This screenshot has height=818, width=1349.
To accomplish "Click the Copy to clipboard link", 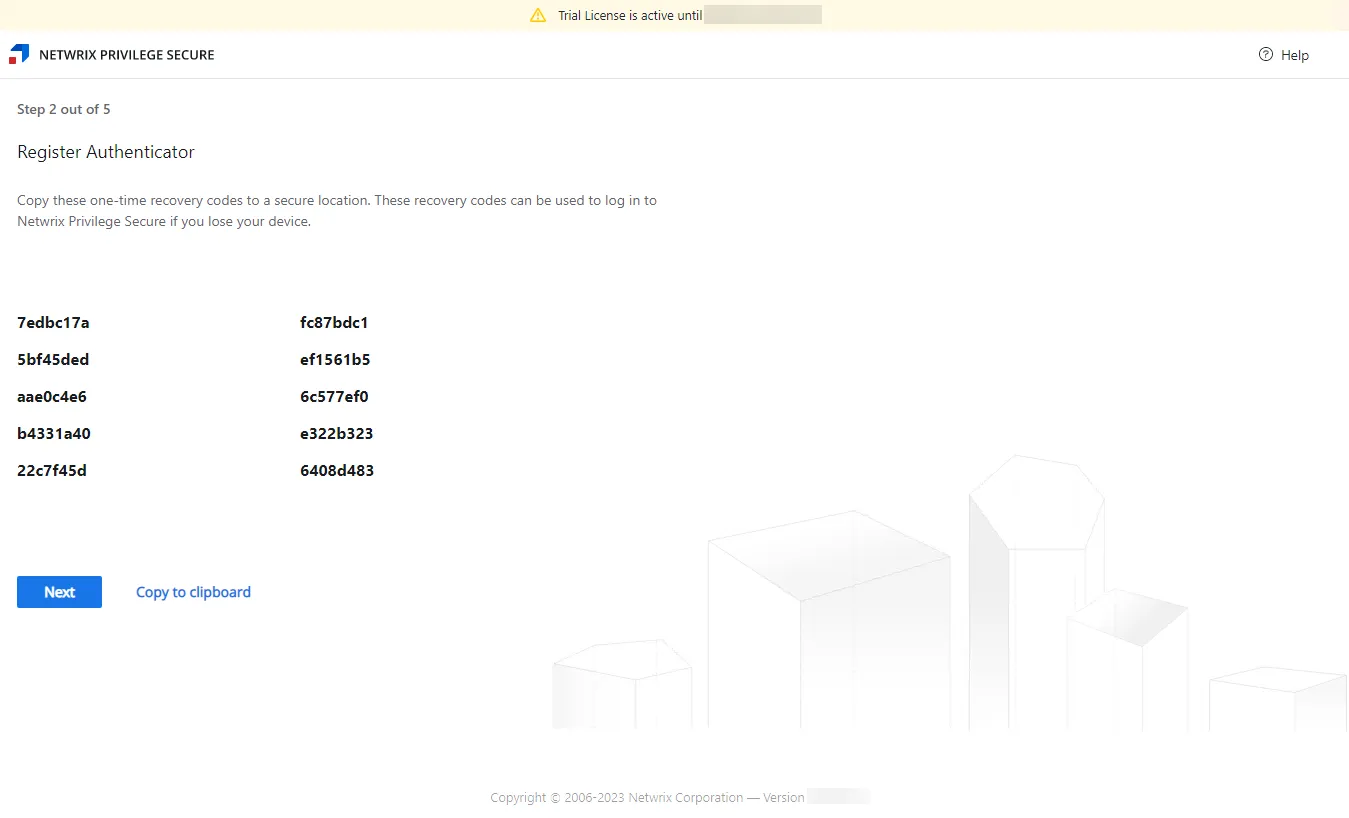I will [193, 592].
